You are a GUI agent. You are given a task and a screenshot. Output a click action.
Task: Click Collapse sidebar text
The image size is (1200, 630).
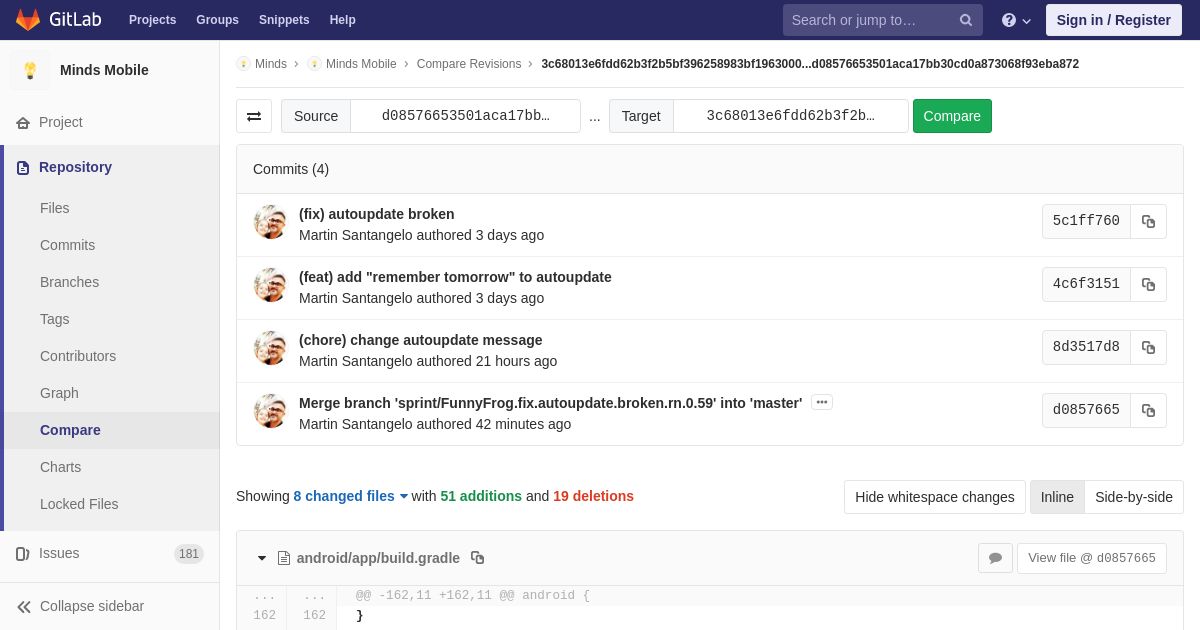point(92,606)
